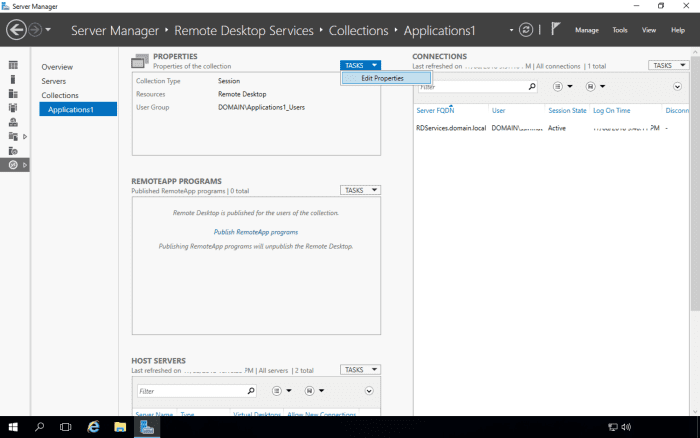Launch Internet Explorer from taskbar

coord(93,427)
